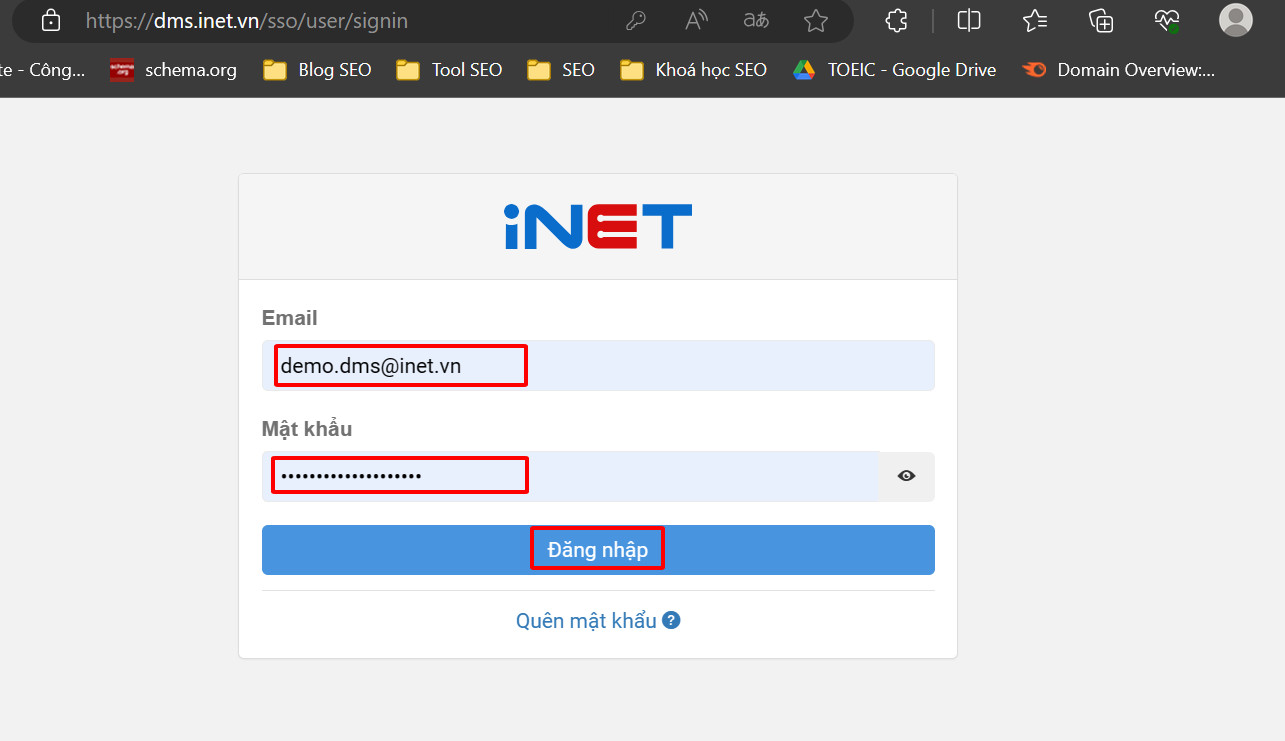The image size is (1285, 741).
Task: Activate the Read aloud icon
Action: (696, 20)
